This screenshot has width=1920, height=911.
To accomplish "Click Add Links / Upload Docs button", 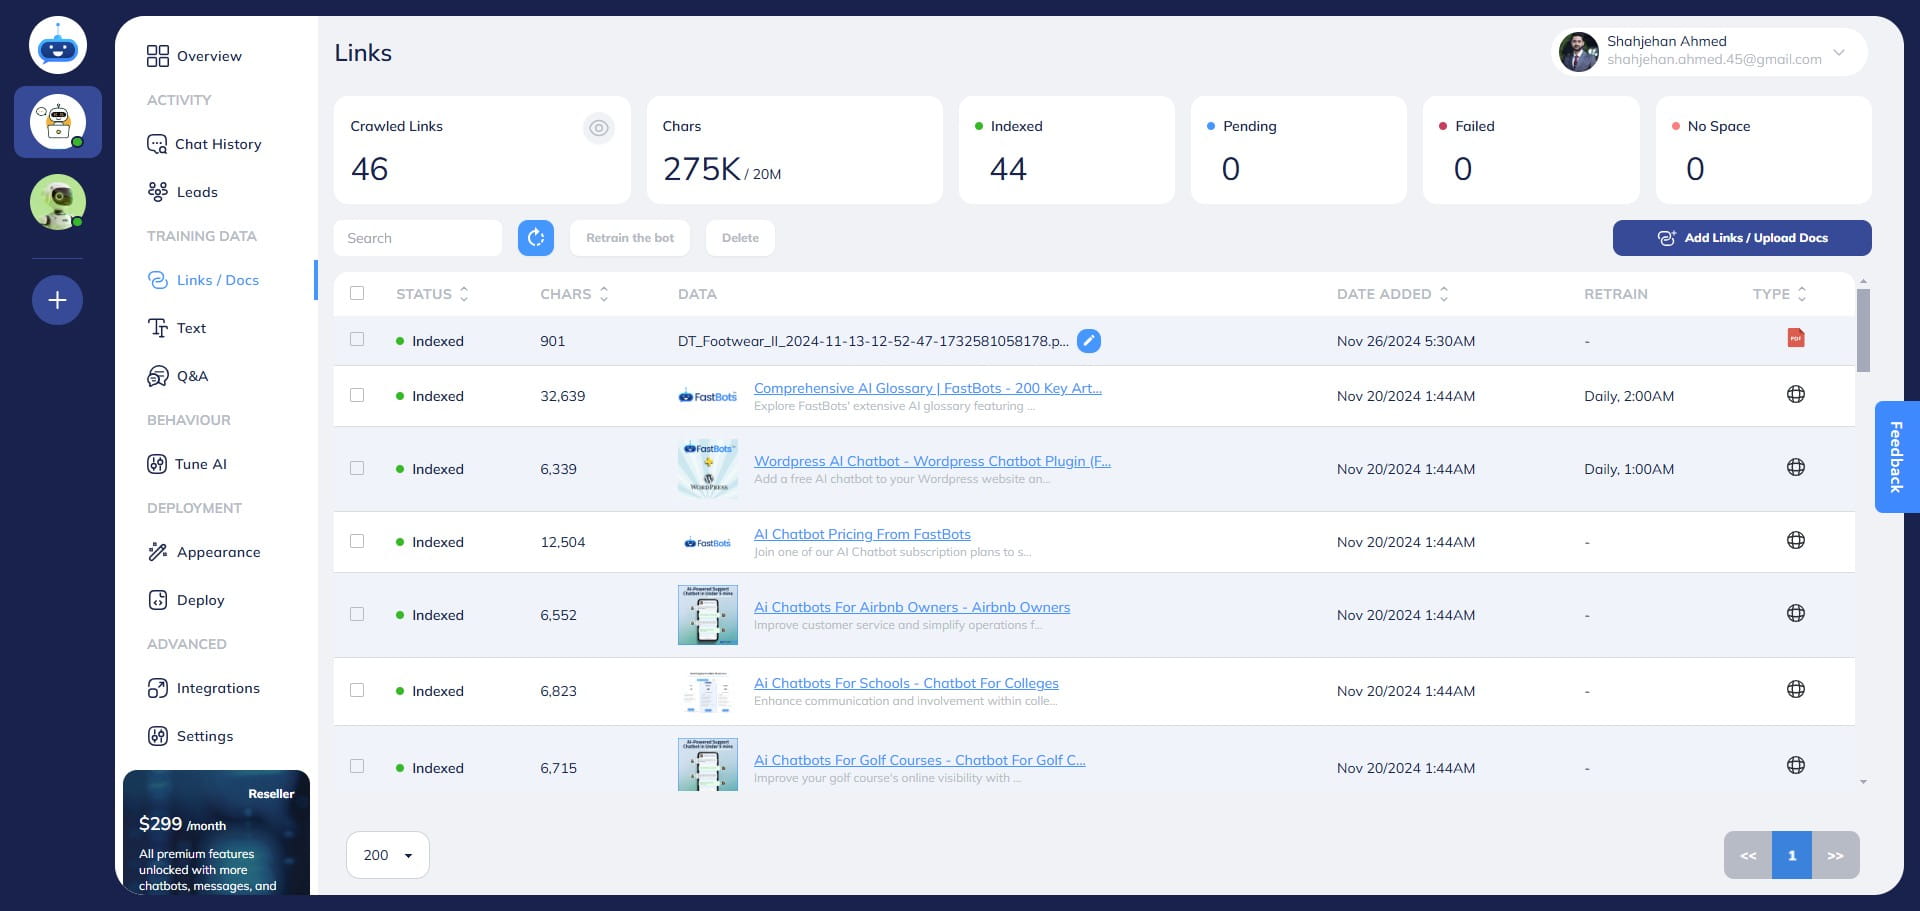I will click(1741, 238).
